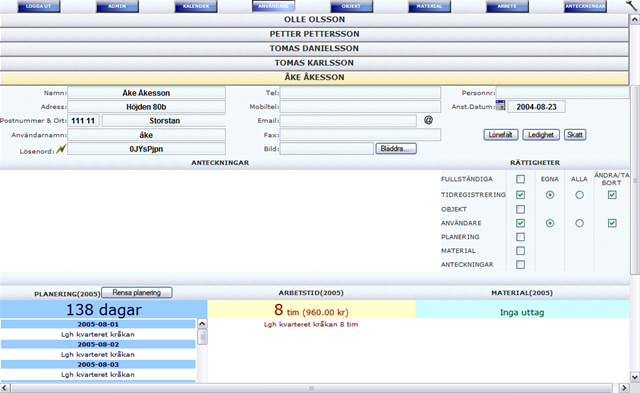Open the ADMIN menu
This screenshot has width=640, height=393.
[117, 6]
